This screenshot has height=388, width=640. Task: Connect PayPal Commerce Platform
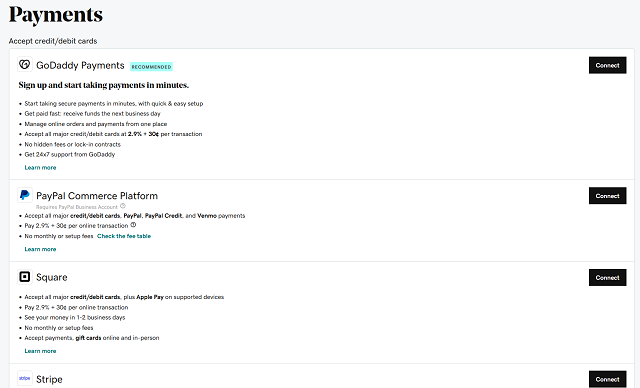coord(607,196)
